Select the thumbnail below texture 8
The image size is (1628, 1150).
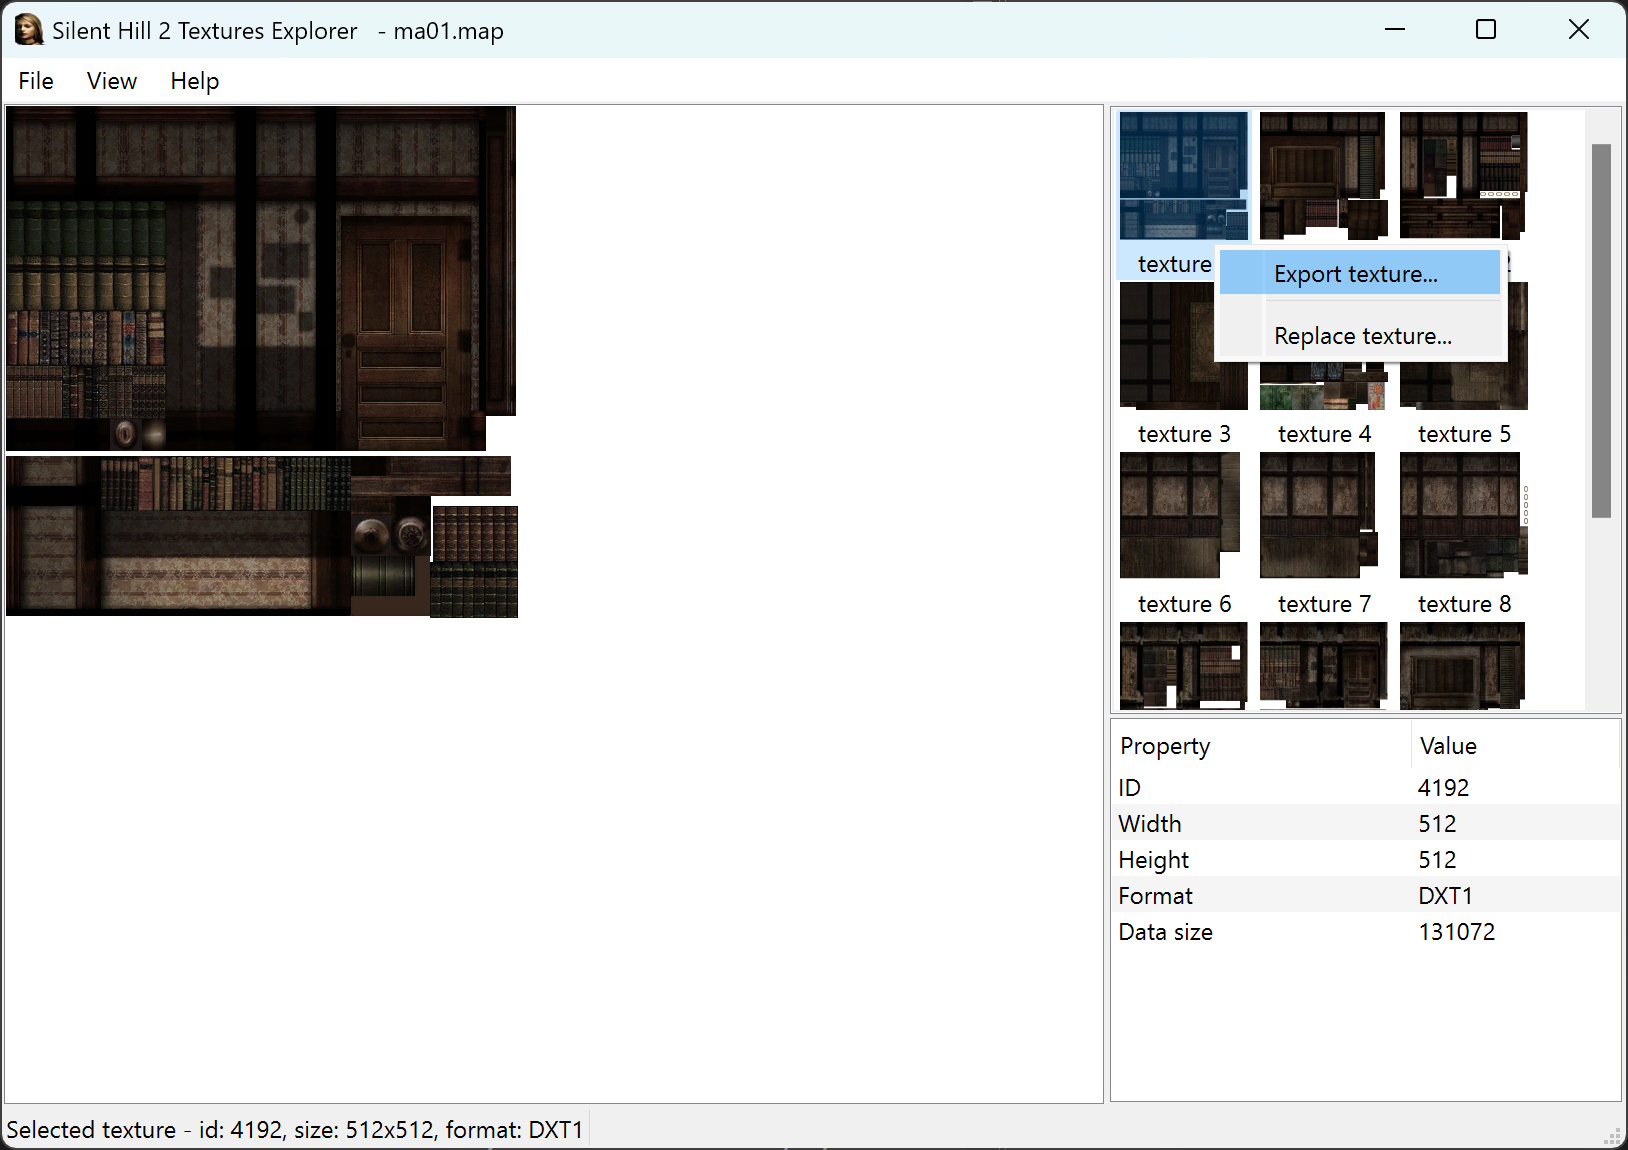(x=1464, y=666)
